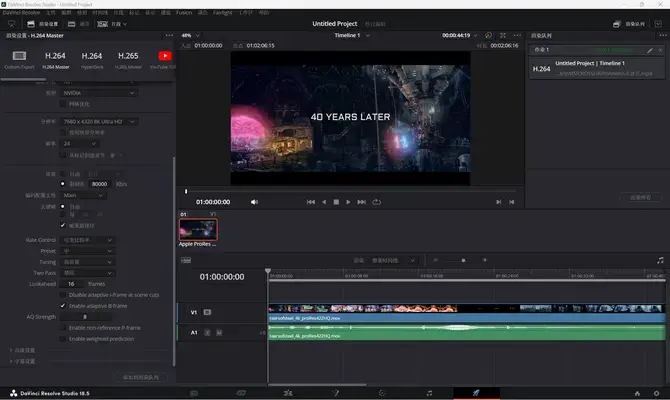Toggle Enable weighted prediction checkbox
Image resolution: width=670 pixels, height=400 pixels.
(x=63, y=339)
